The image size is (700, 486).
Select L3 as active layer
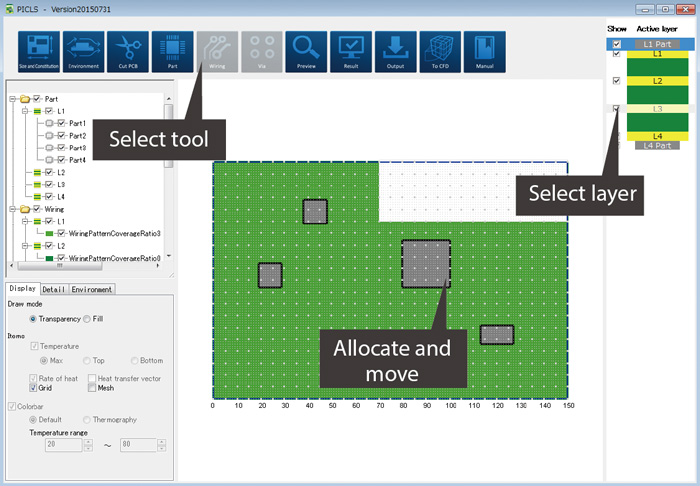point(657,108)
